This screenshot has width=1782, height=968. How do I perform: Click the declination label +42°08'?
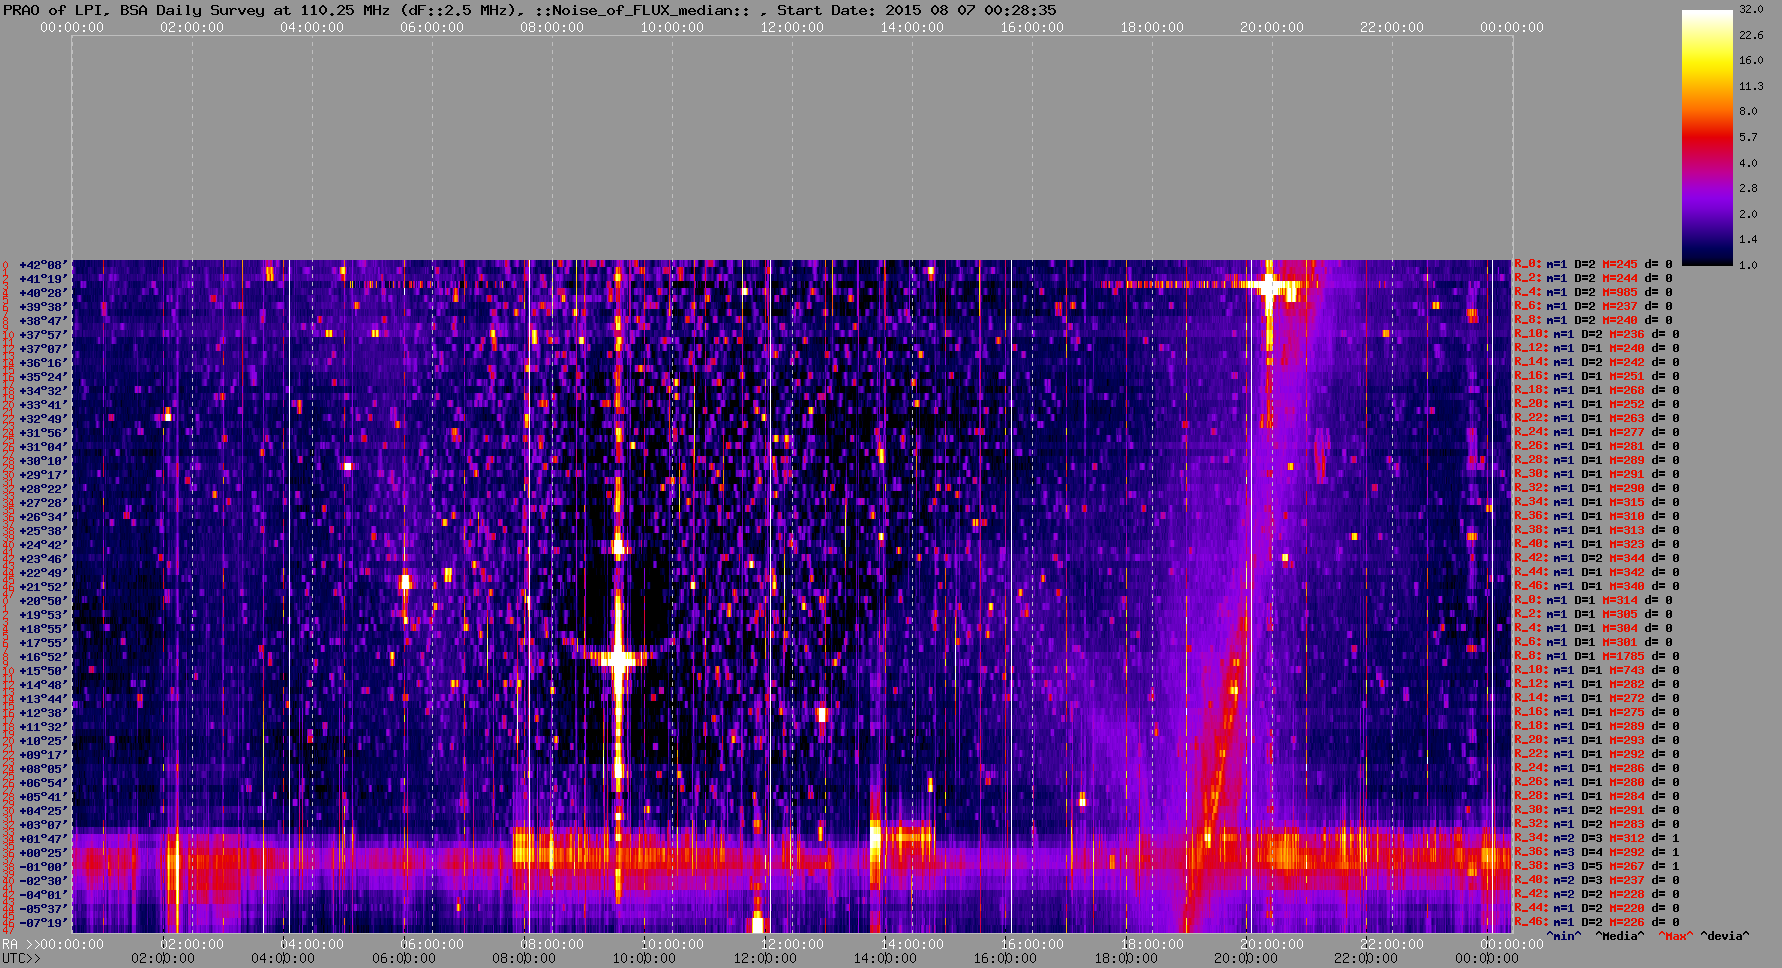click(x=43, y=265)
